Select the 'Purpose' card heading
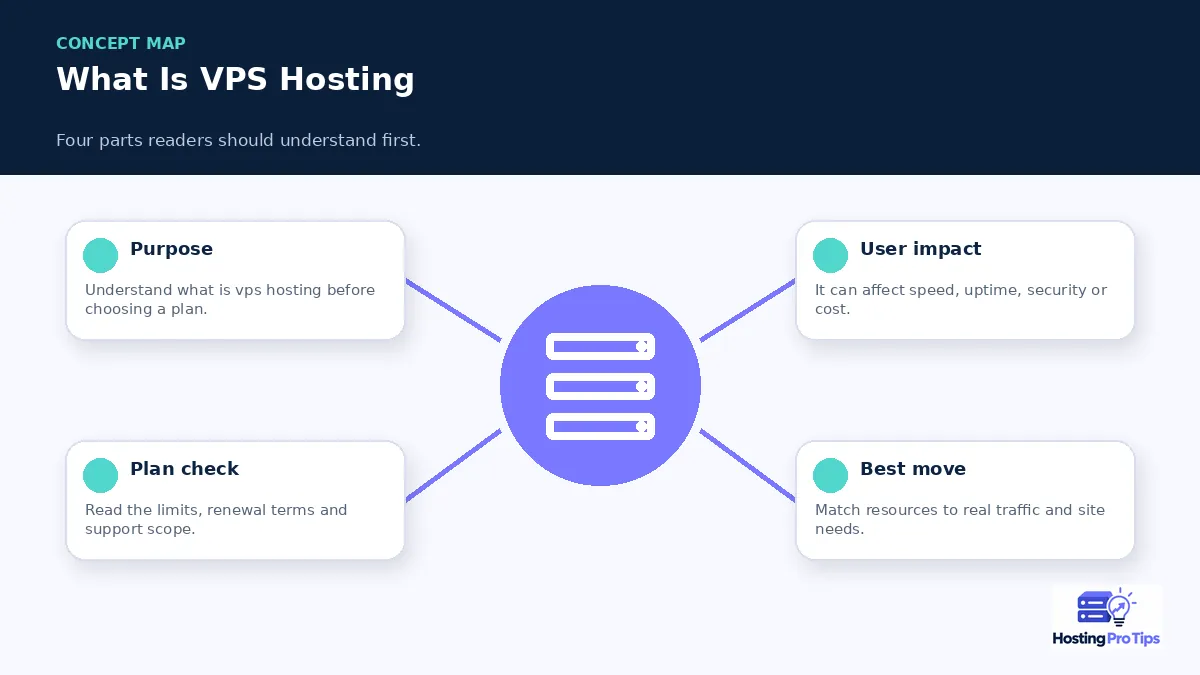 tap(171, 249)
